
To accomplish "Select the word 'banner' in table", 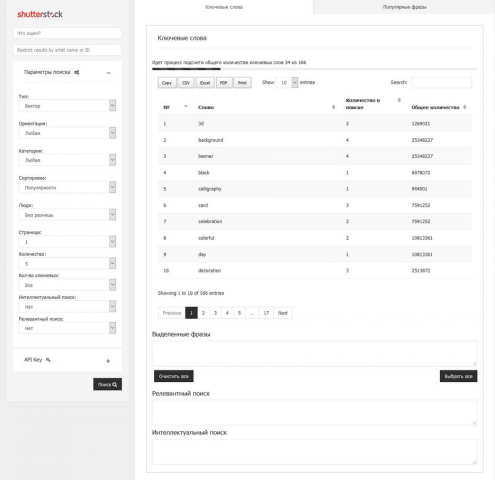I will click(x=206, y=156).
